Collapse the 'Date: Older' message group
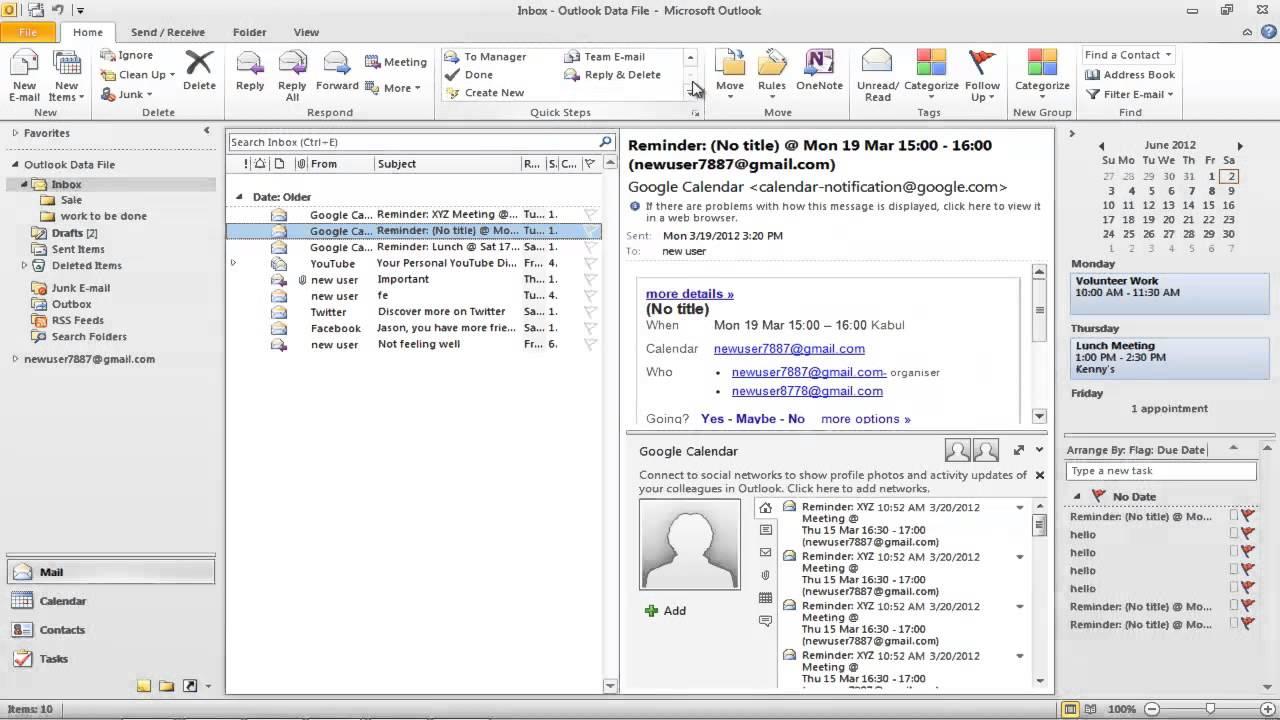This screenshot has height=720, width=1280. pos(240,196)
